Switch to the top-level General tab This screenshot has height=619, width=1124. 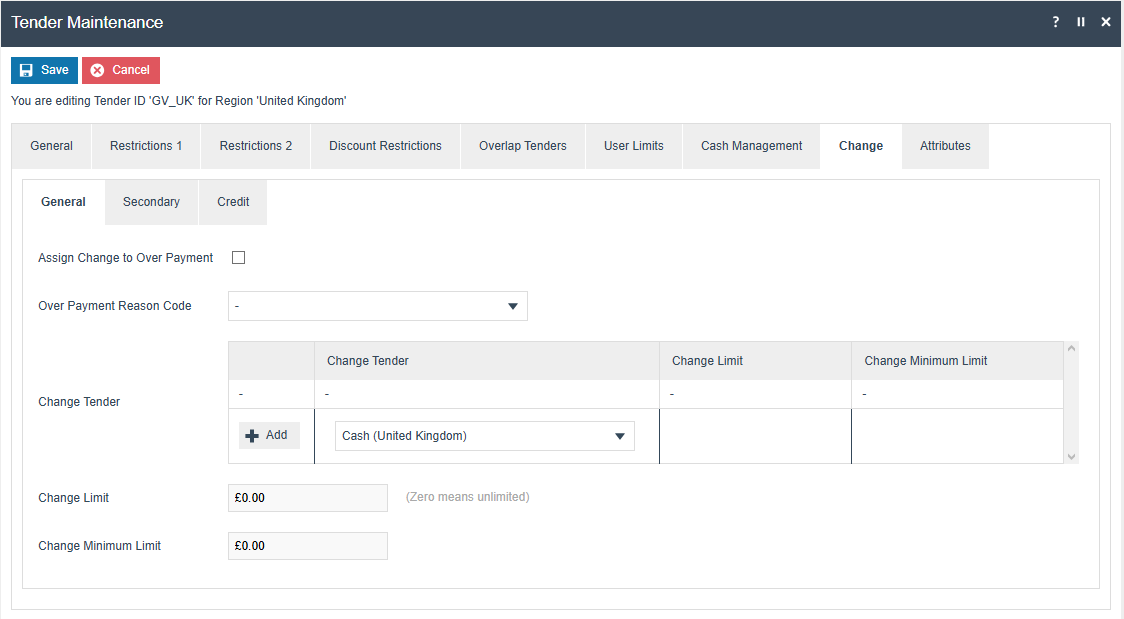[x=52, y=146]
